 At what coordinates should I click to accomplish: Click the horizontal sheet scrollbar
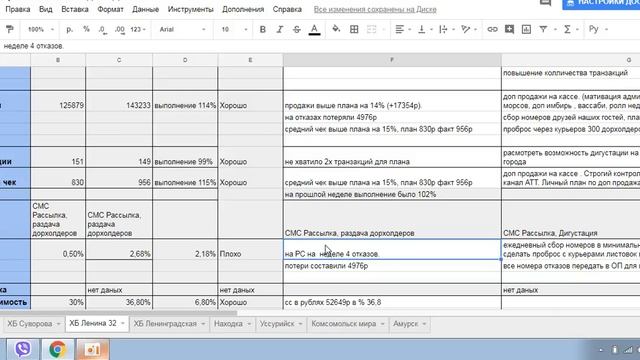coord(118,313)
